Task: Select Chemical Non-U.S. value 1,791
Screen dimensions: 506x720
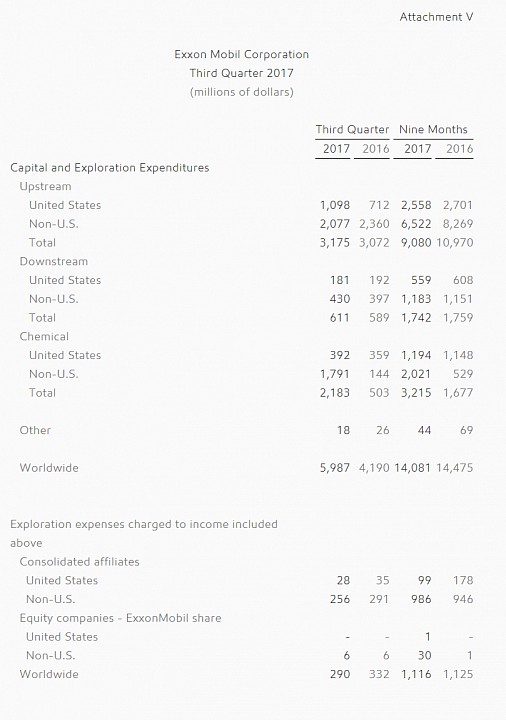Action: pos(335,374)
